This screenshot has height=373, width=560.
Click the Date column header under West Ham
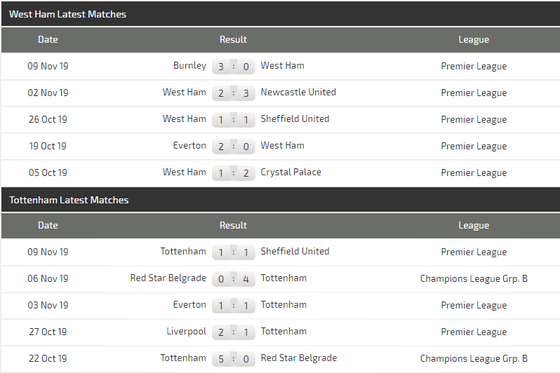click(x=48, y=40)
